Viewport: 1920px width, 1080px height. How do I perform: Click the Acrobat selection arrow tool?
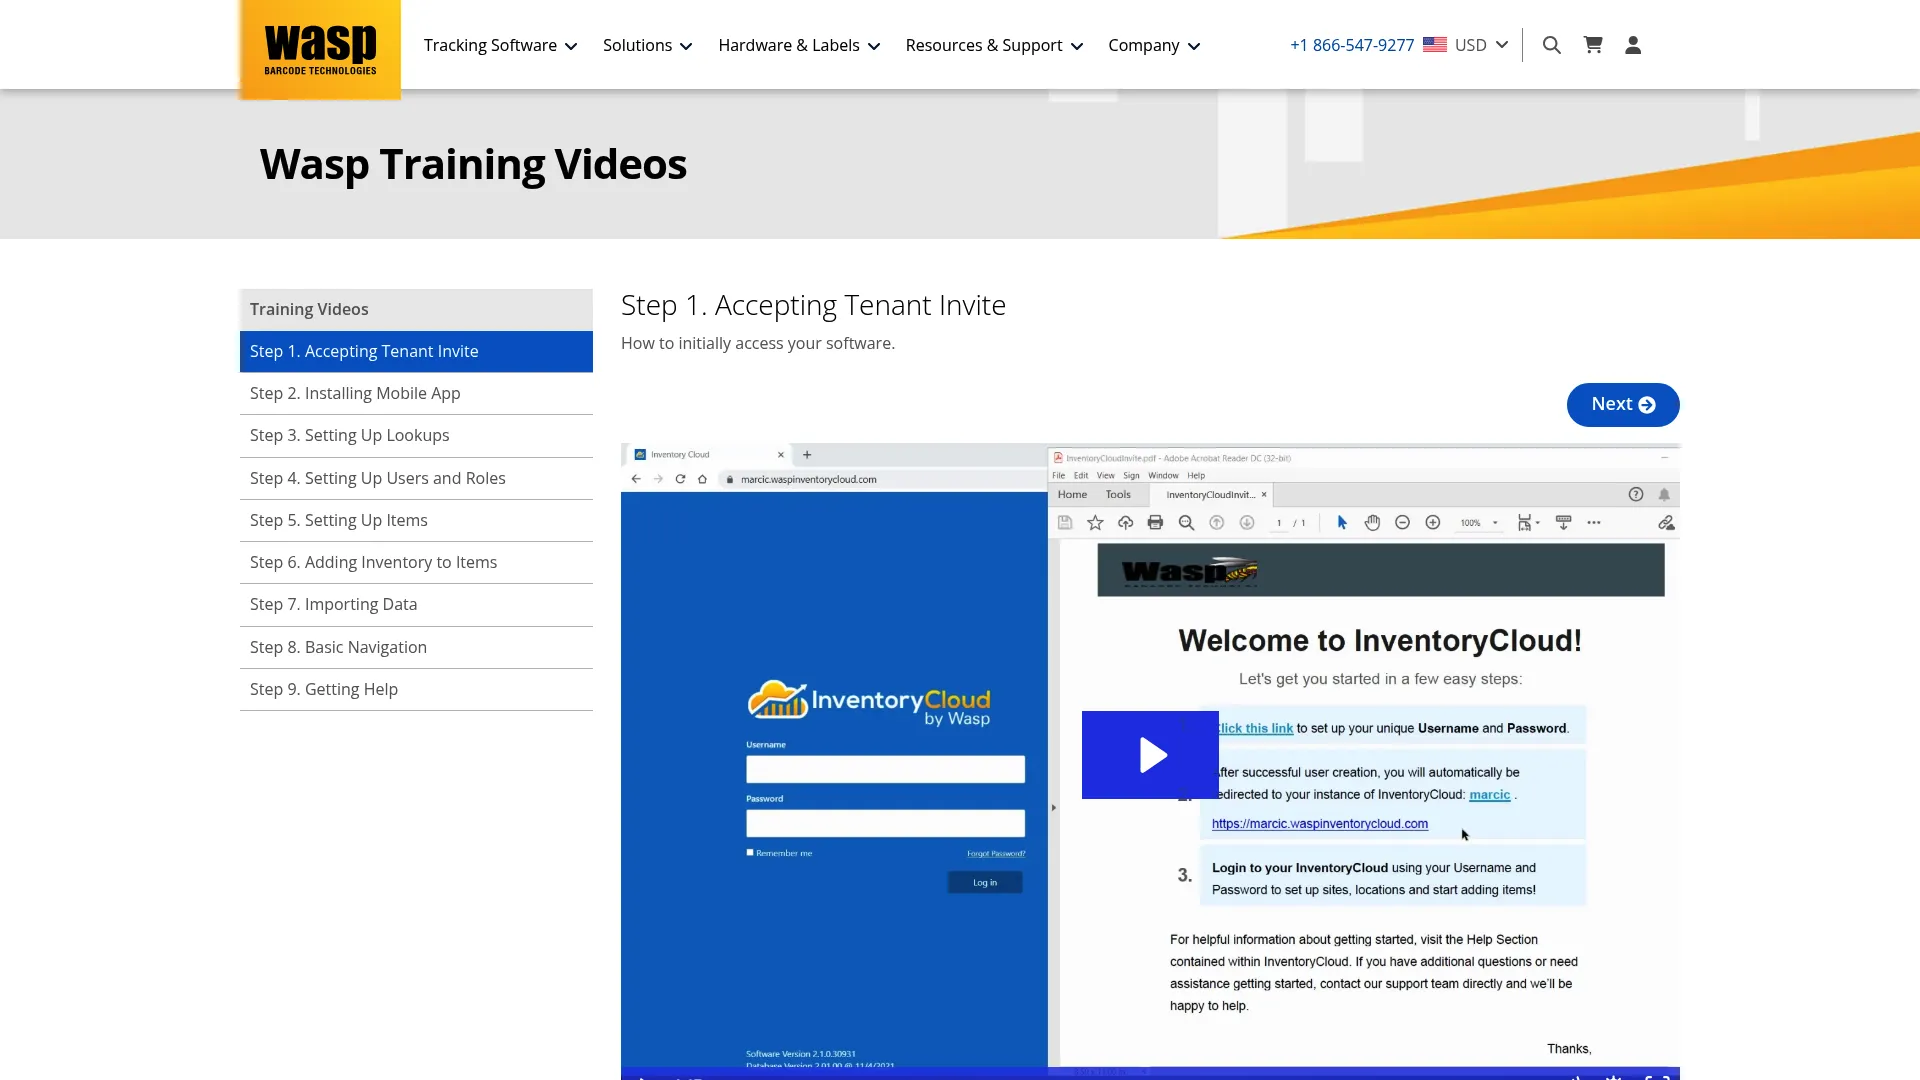[1342, 522]
